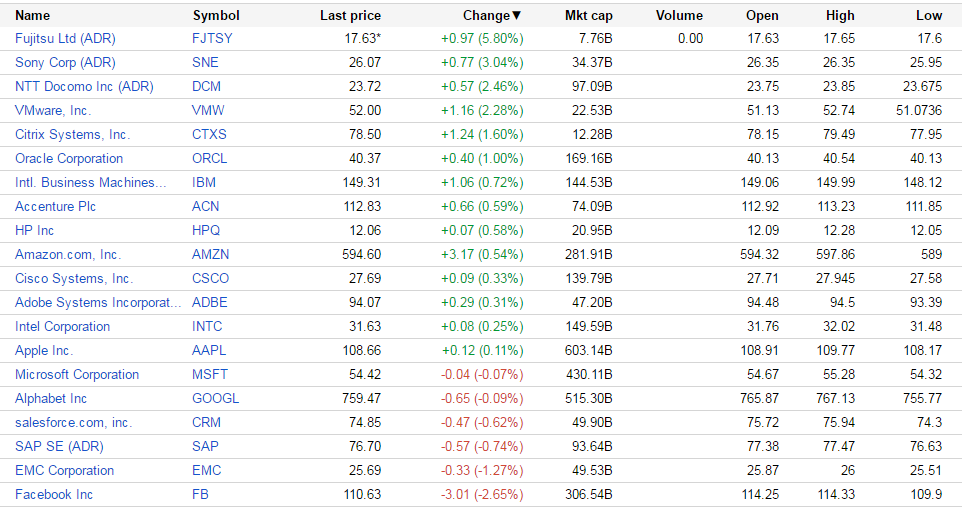This screenshot has height=509, width=962.
Task: Sort by the High column header
Action: 841,15
